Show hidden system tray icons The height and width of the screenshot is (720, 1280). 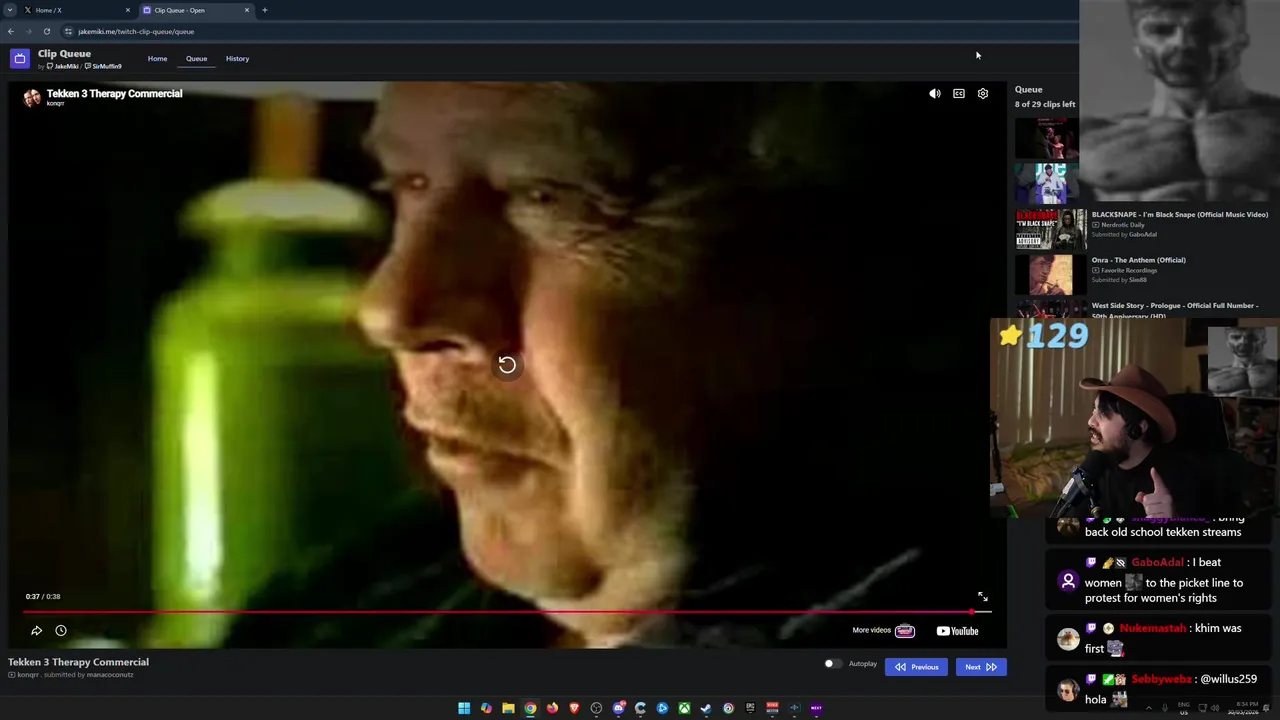pos(1149,708)
